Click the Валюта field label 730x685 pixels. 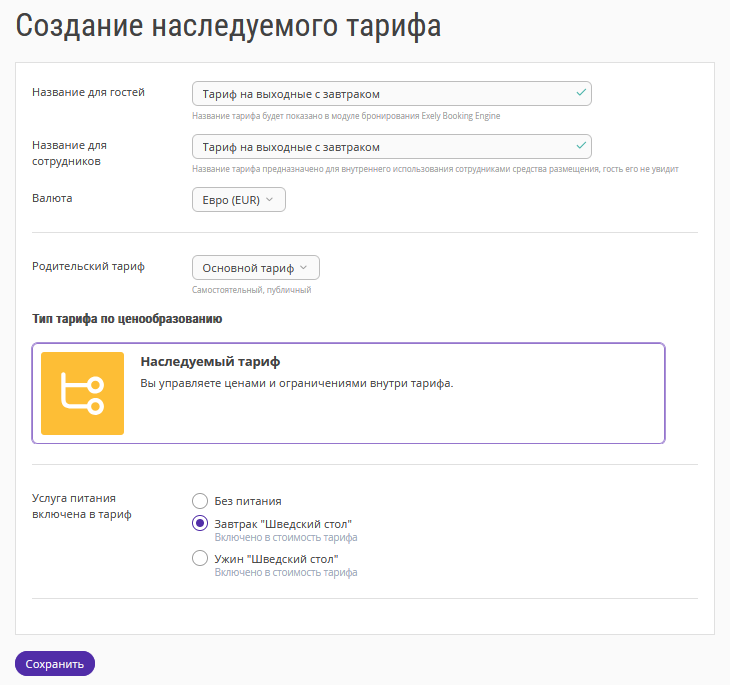(53, 198)
